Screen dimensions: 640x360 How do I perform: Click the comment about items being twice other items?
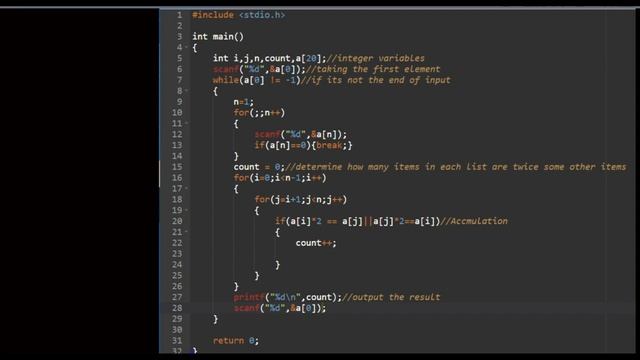pyautogui.click(x=456, y=167)
